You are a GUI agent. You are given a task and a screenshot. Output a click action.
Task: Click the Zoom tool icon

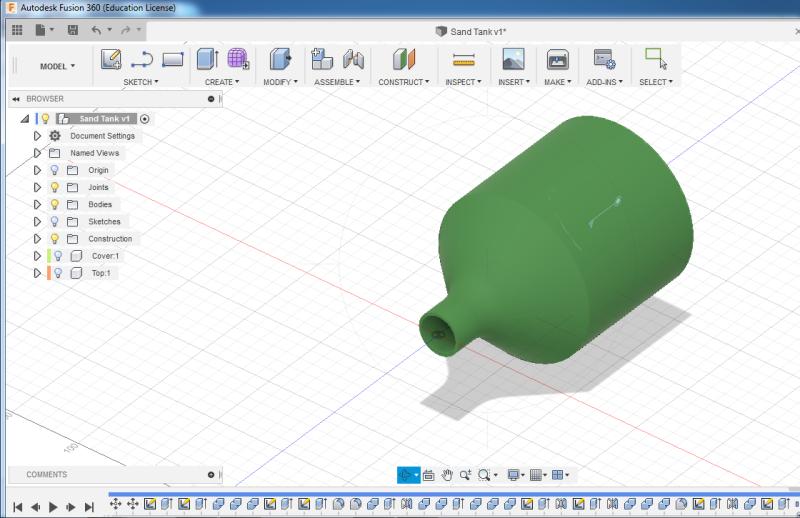pyautogui.click(x=465, y=475)
